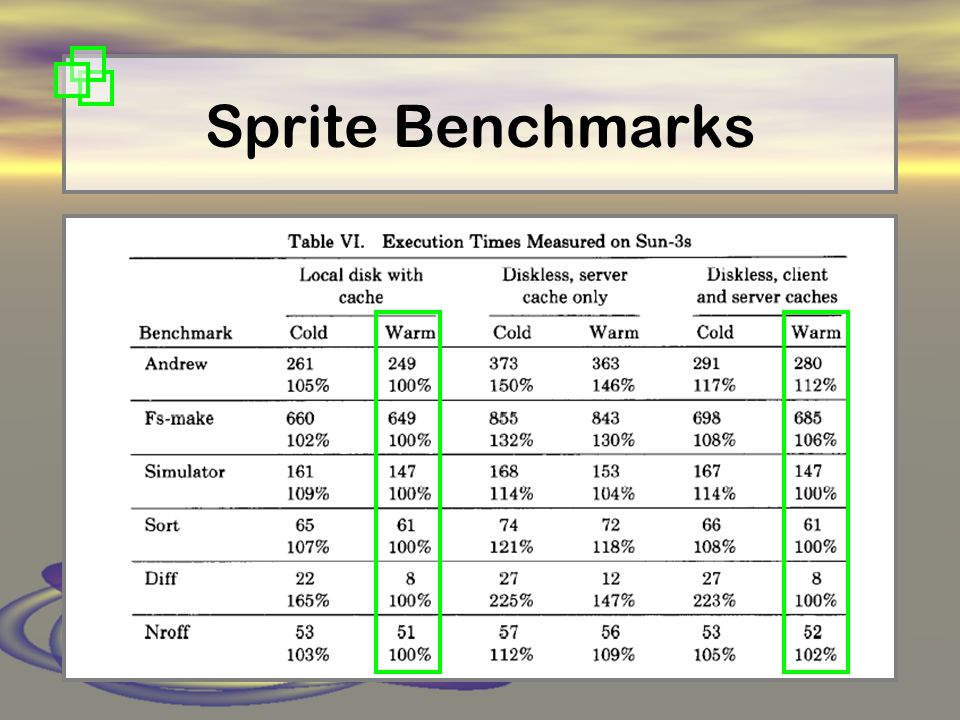This screenshot has width=960, height=720.
Task: Click the value "843" in the Fs-make row
Action: 606,418
